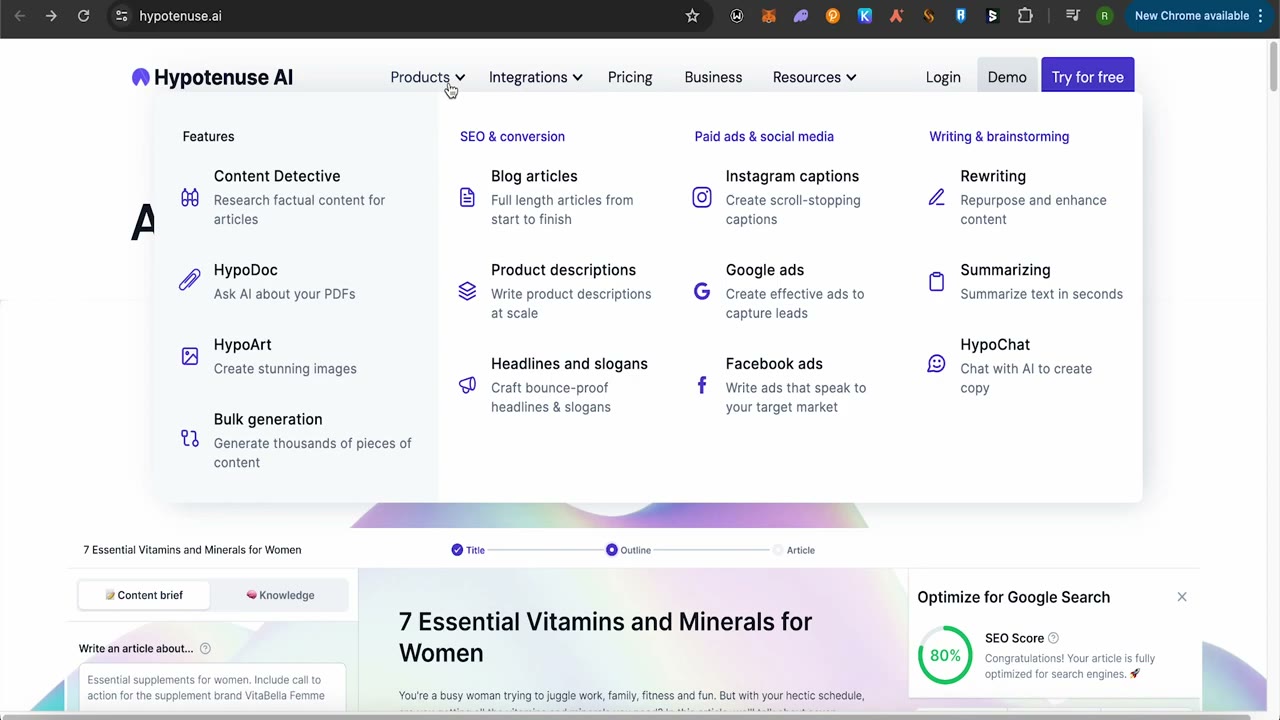
Task: Expand the Resources dropdown menu
Action: [x=814, y=77]
